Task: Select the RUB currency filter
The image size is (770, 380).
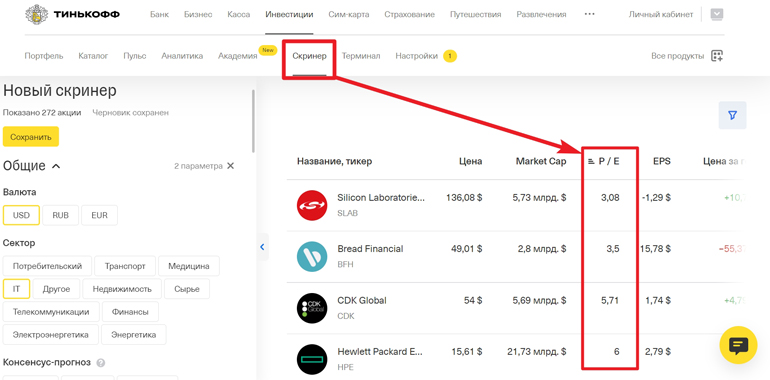Action: point(60,215)
